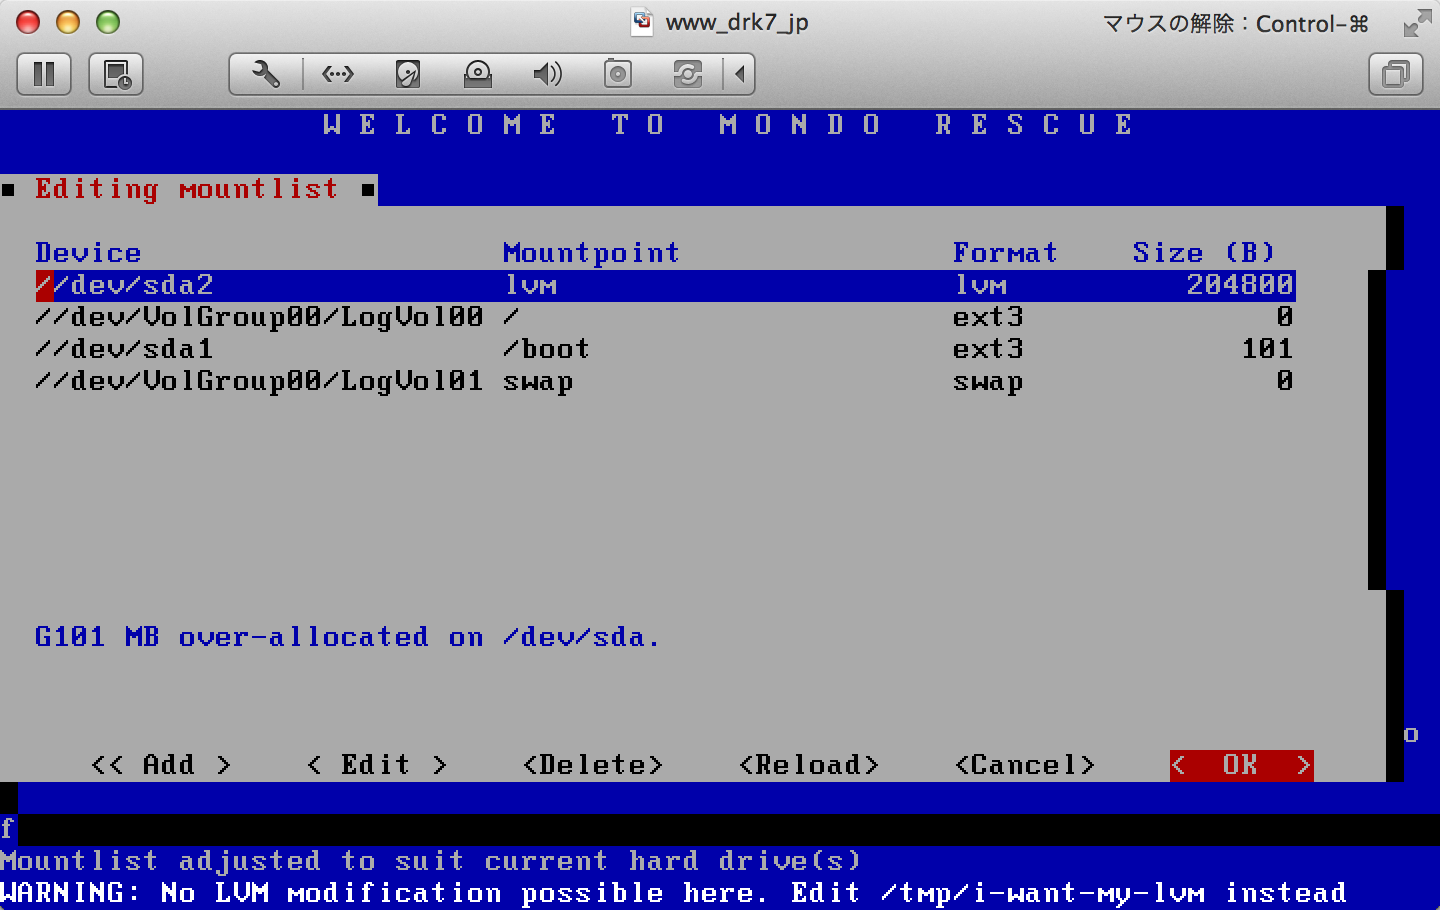Select the Add button

pos(161,765)
